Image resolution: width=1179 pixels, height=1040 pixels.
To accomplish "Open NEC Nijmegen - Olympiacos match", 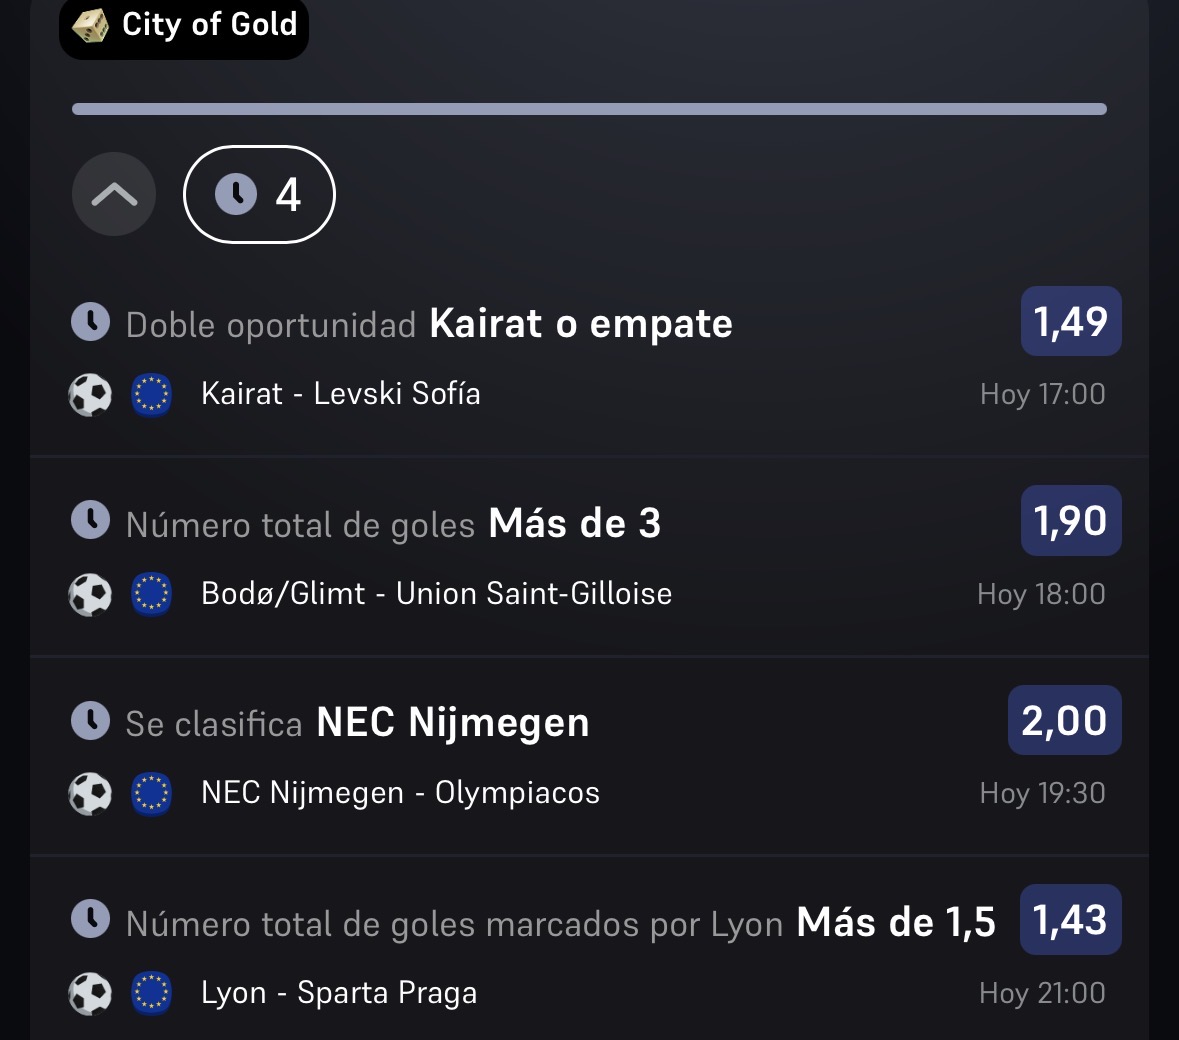I will 400,793.
